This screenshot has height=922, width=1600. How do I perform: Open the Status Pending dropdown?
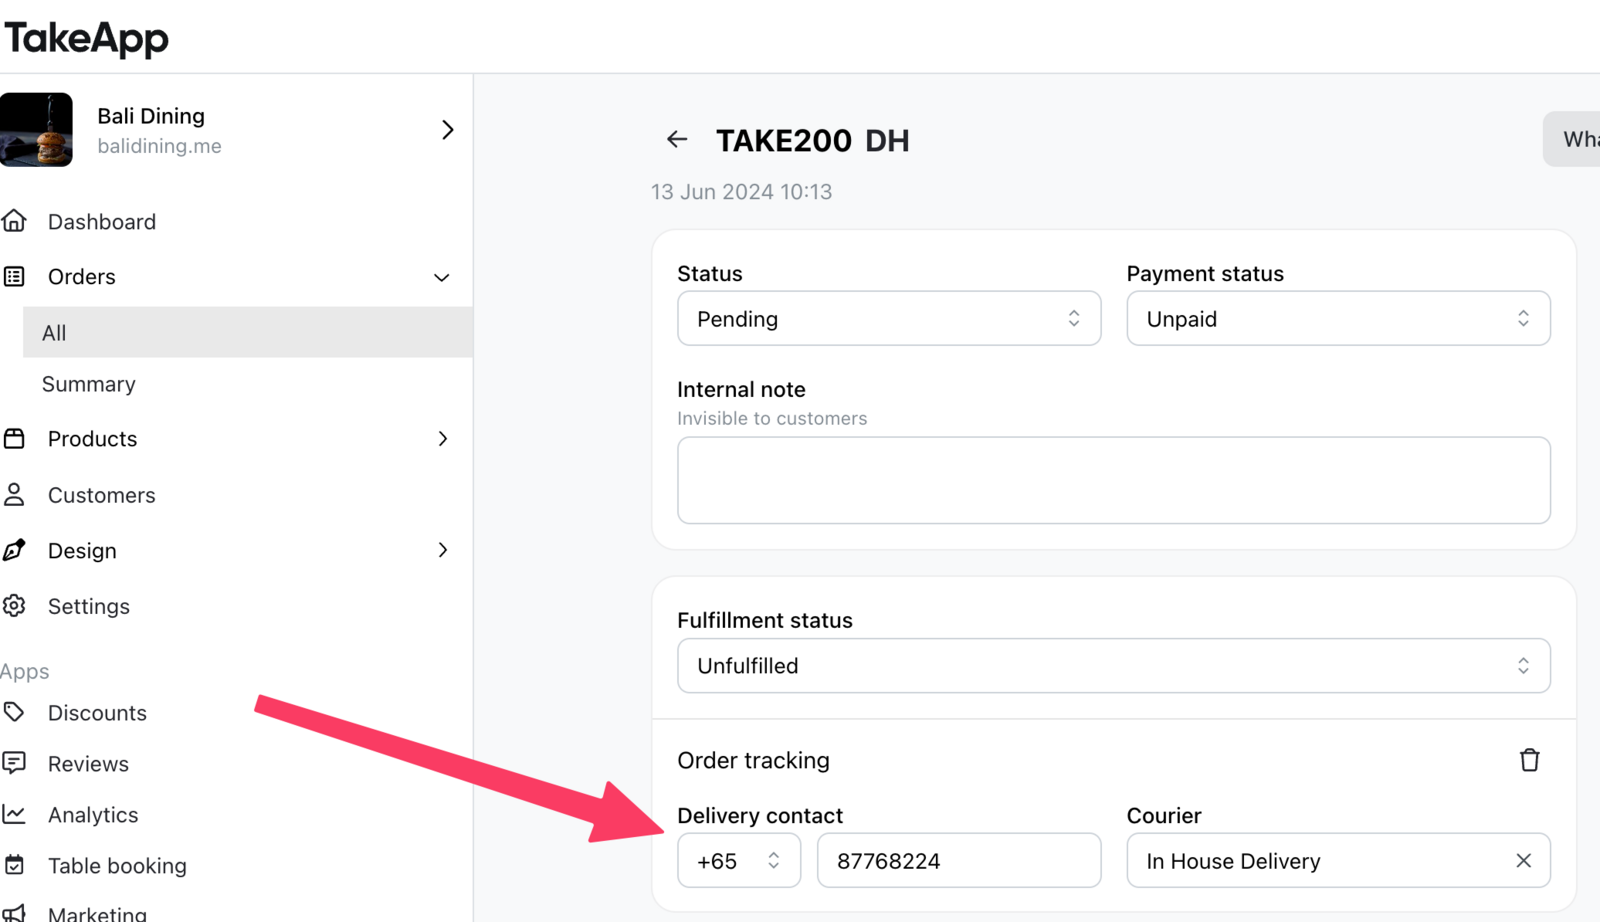[x=889, y=318]
